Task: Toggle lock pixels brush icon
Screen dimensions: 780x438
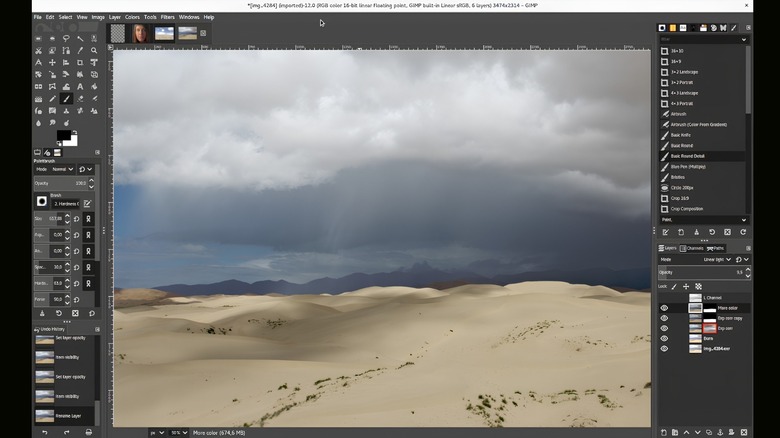Action: 674,287
